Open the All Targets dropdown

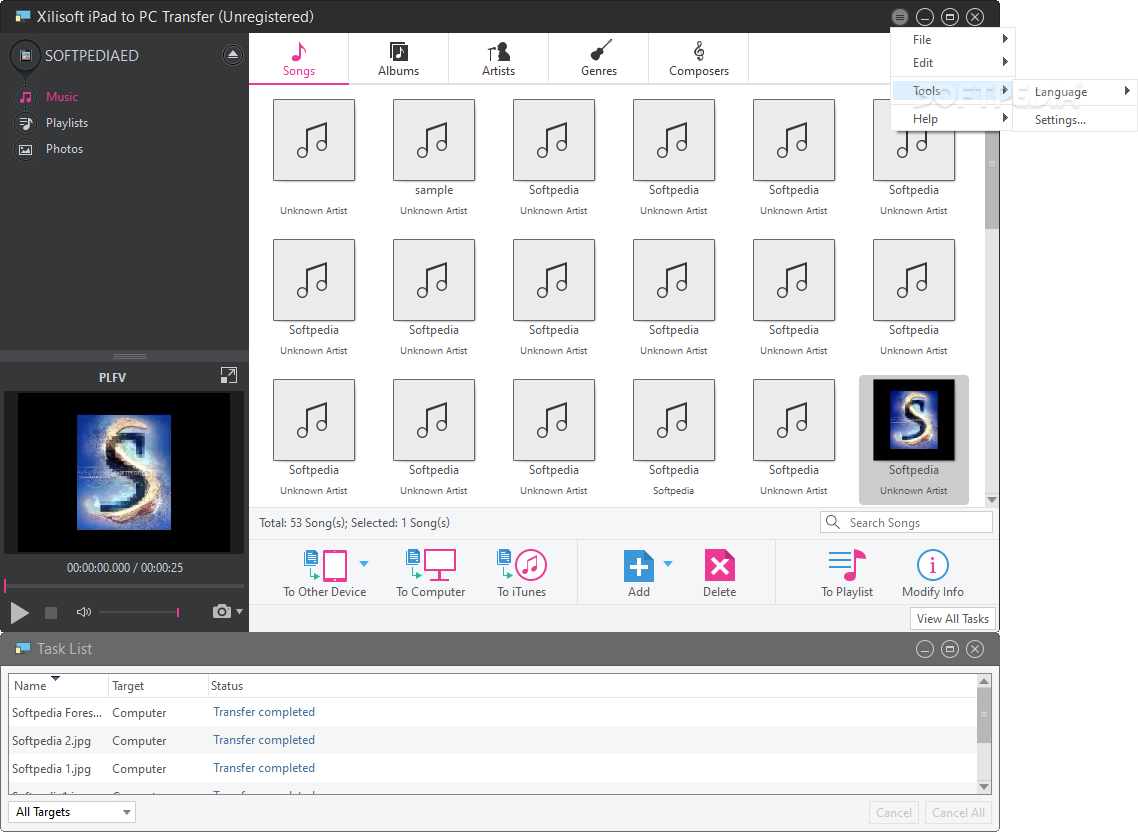pyautogui.click(x=72, y=812)
